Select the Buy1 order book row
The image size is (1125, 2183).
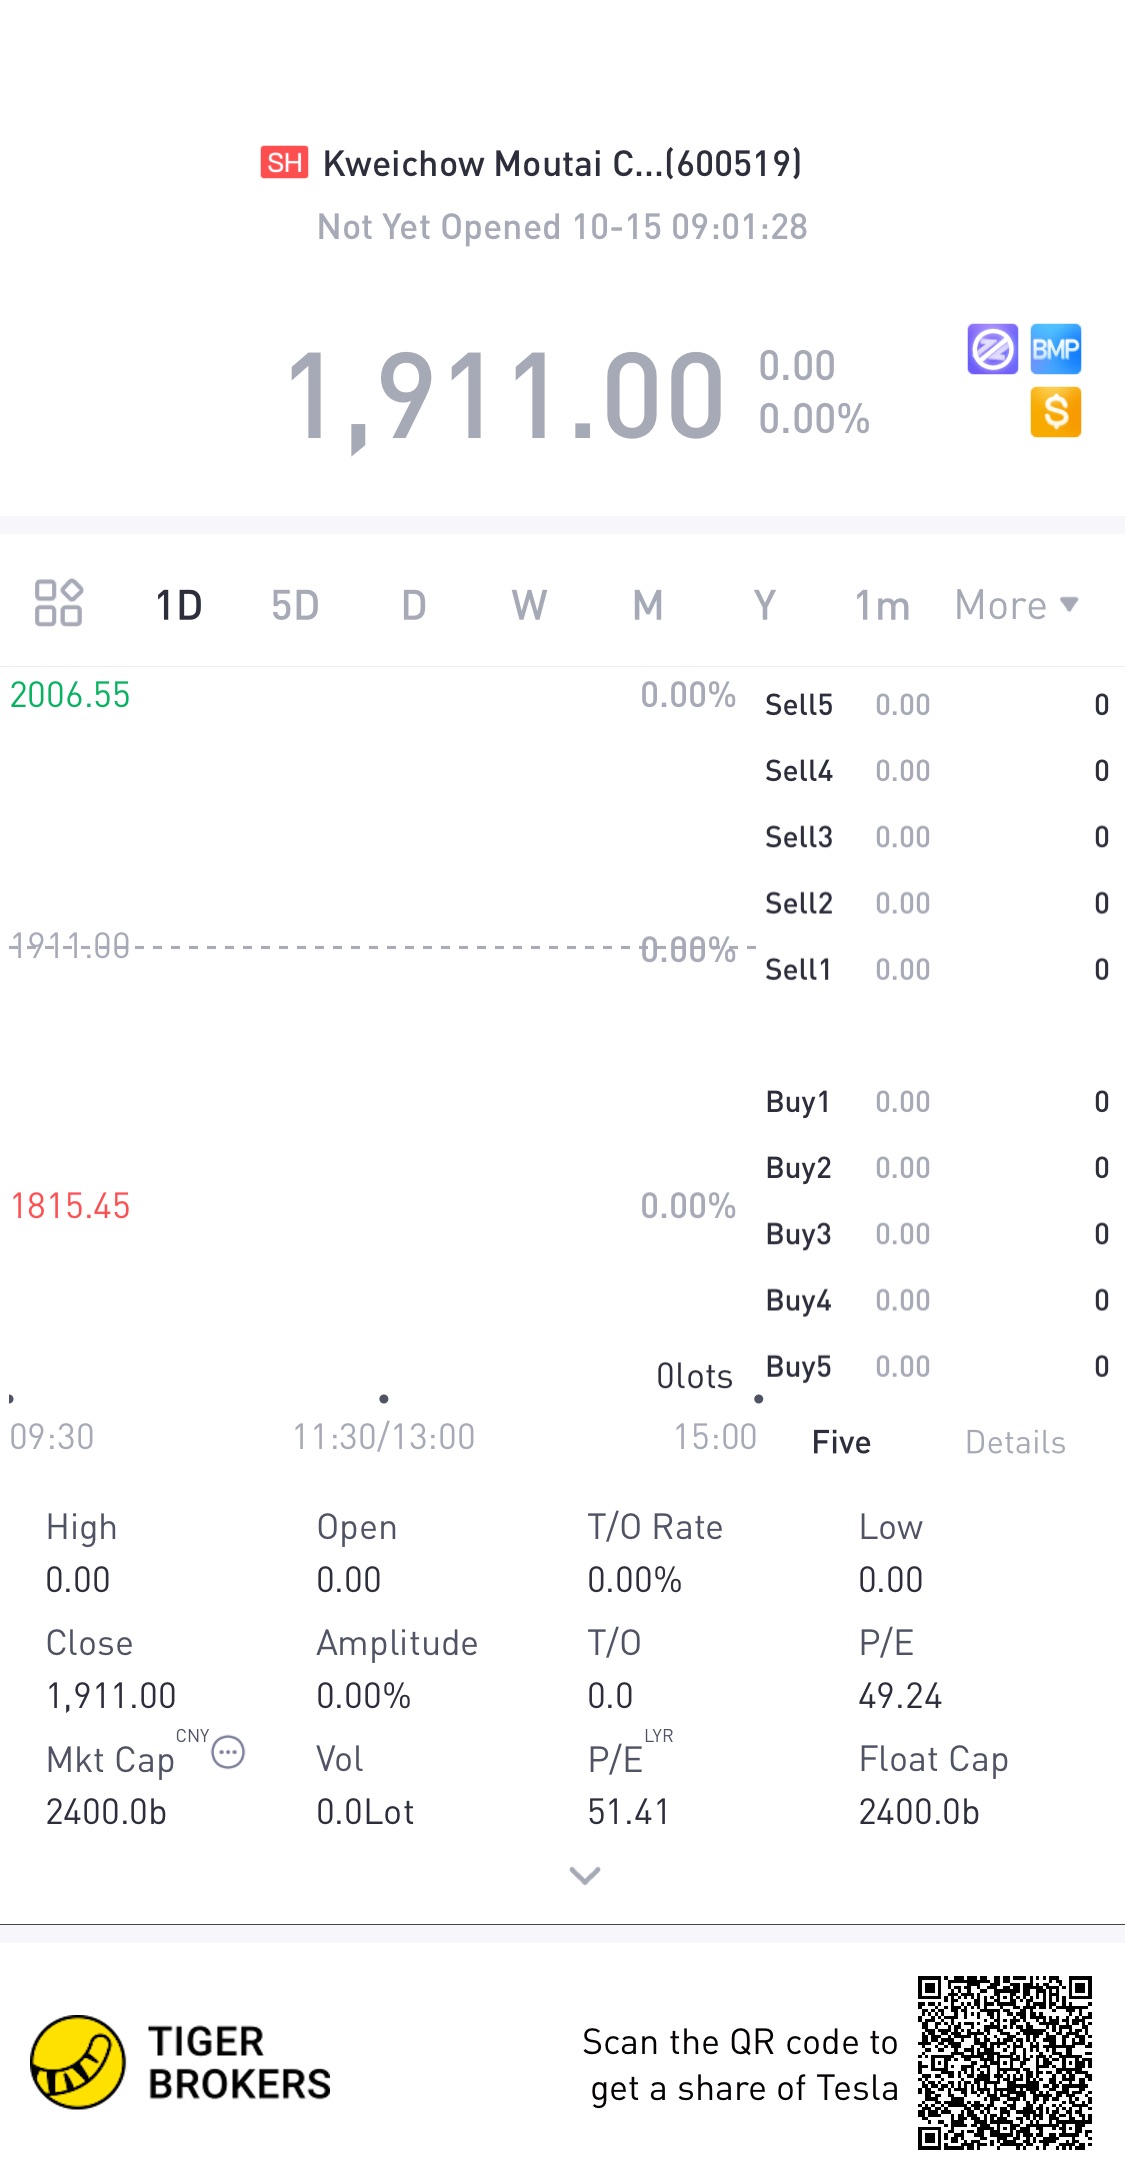pyautogui.click(x=937, y=1101)
